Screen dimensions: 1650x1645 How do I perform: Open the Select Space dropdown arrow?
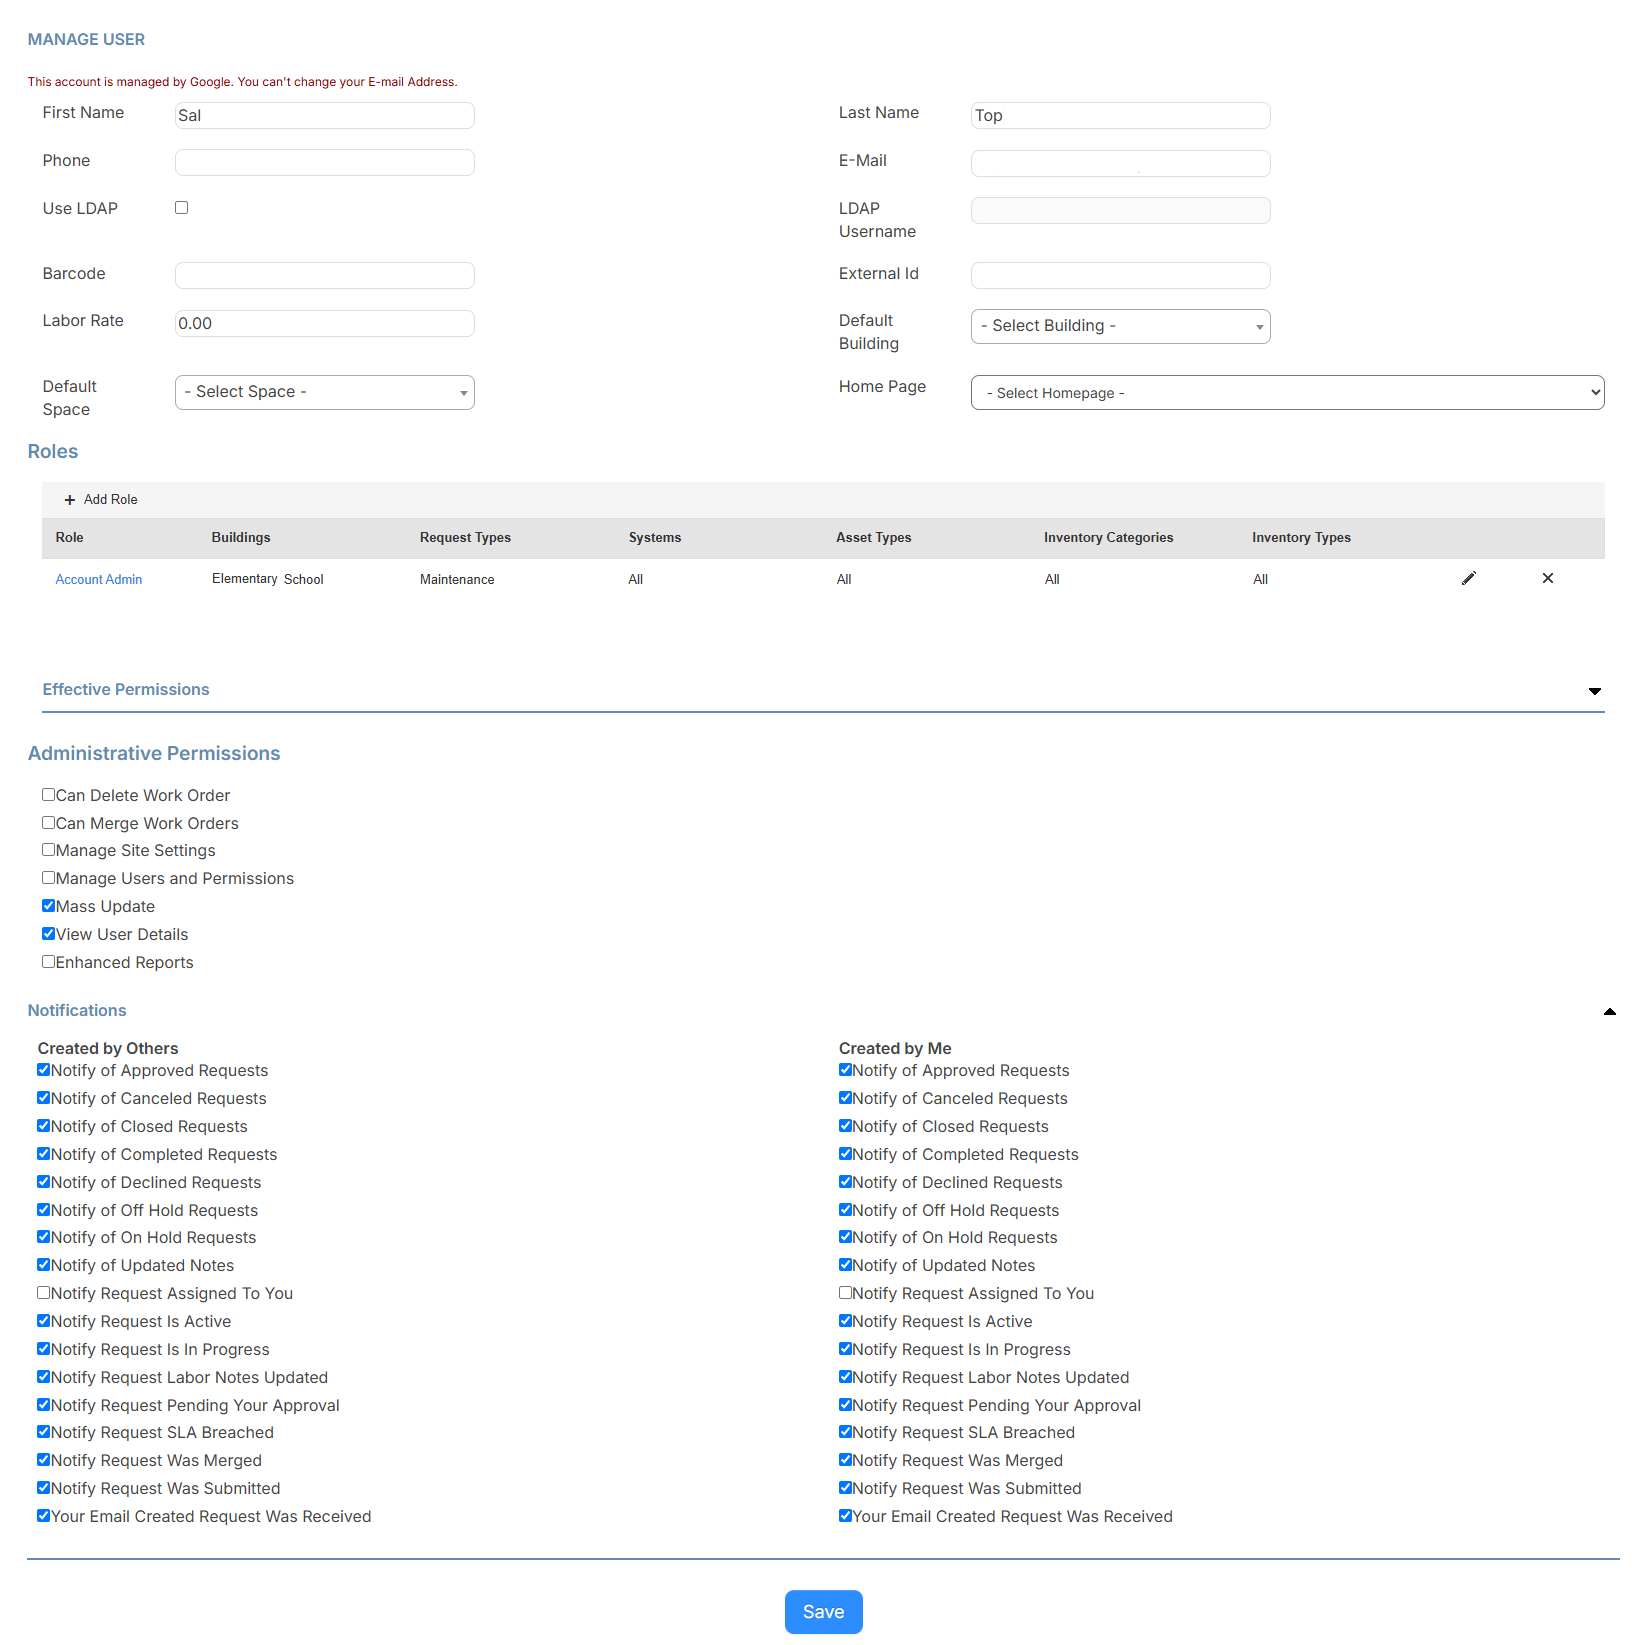462,392
